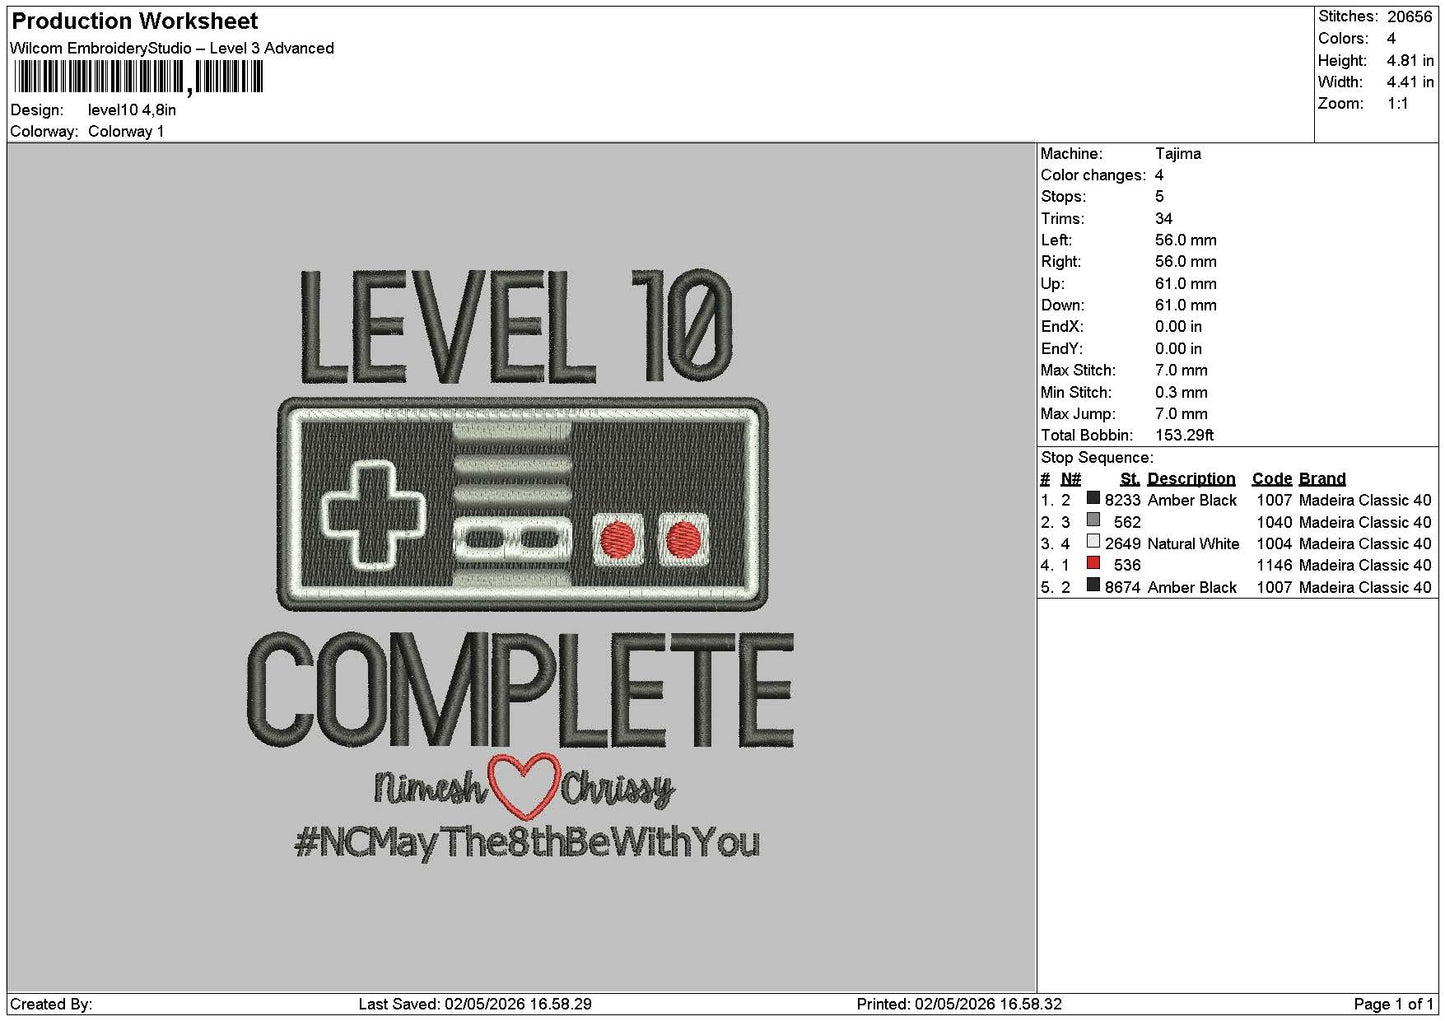Click the 'EndX:' value '0.00 in'
Viewport: 1445px width, 1021px height.
click(x=1179, y=327)
